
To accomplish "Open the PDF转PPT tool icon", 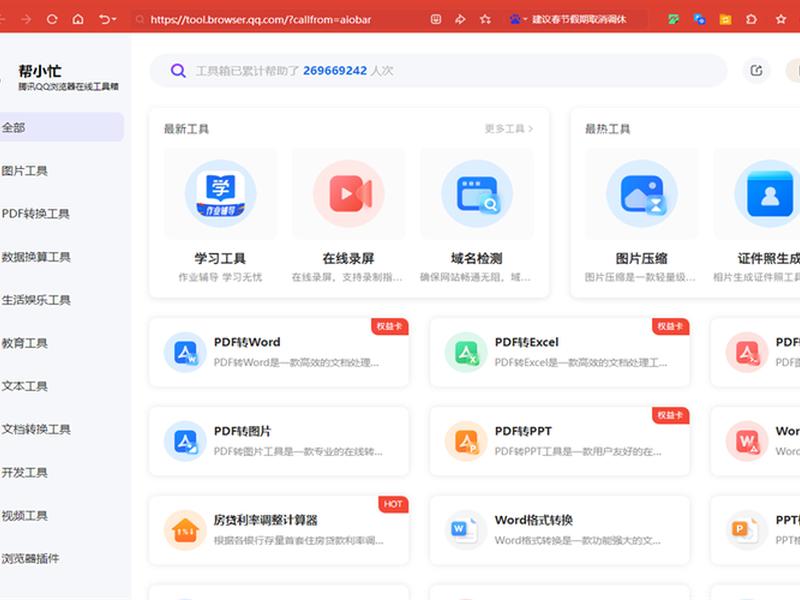I will [x=466, y=441].
